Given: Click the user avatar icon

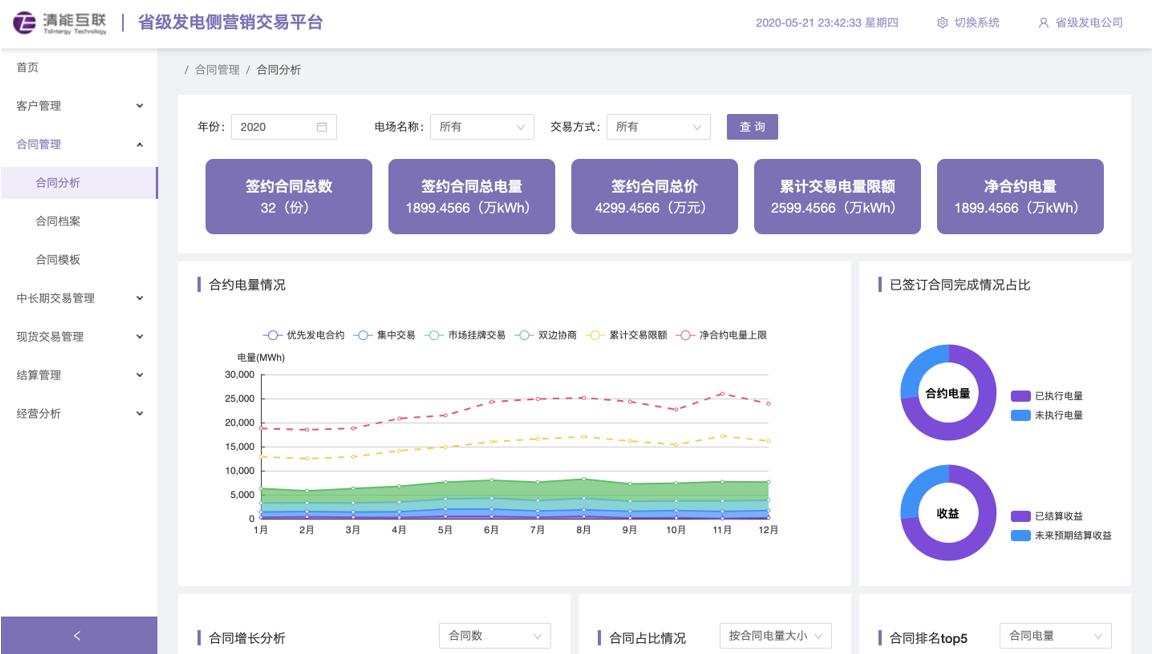Looking at the screenshot, I should (1043, 23).
